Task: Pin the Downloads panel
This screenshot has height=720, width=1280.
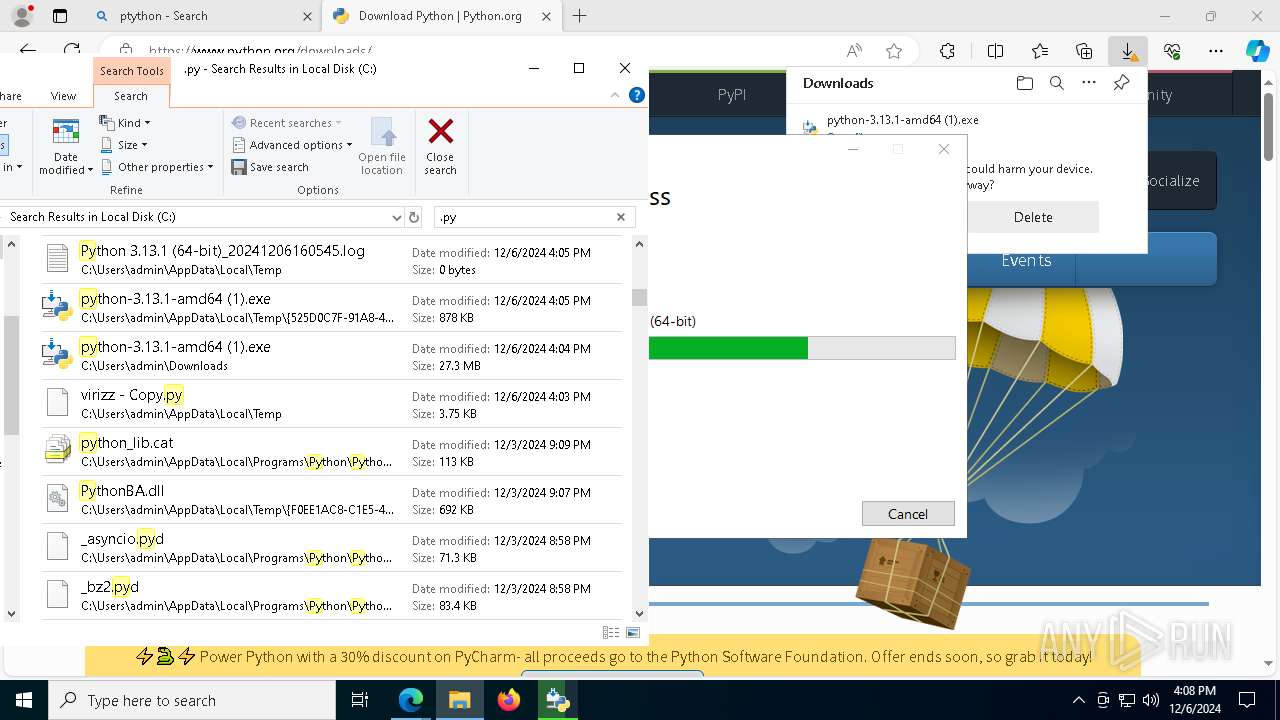Action: coord(1121,83)
